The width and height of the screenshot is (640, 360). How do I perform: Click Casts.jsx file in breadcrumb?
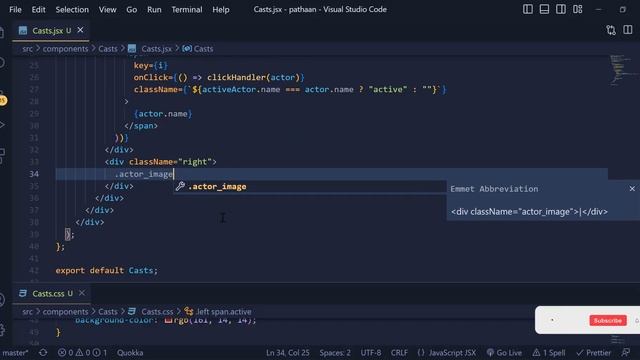tap(156, 49)
